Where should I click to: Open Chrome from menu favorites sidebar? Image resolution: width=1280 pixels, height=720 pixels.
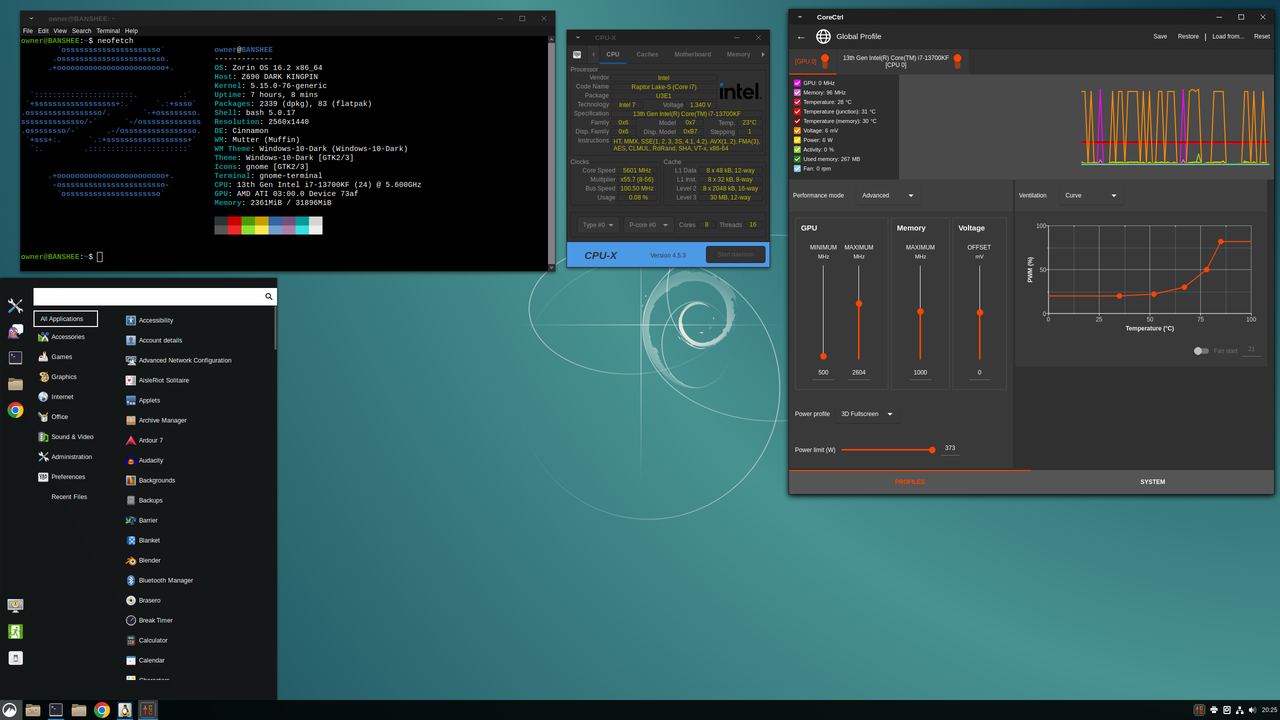[x=15, y=410]
